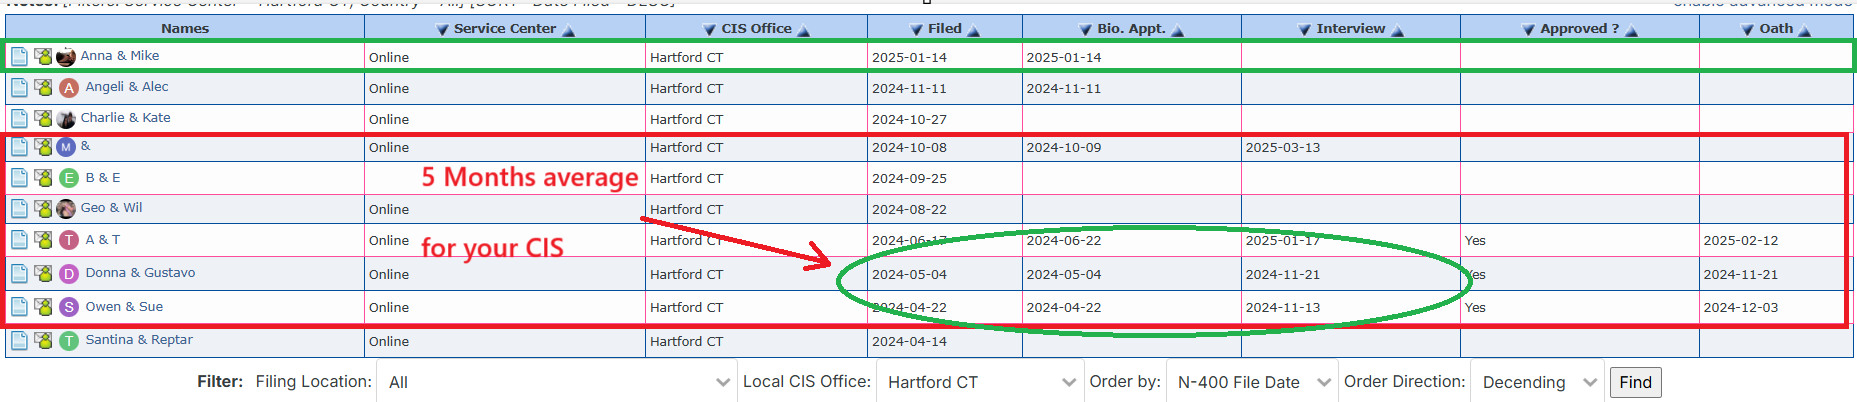1857x402 pixels.
Task: Open the timeline document icon for Anna & Mike
Action: pyautogui.click(x=19, y=57)
